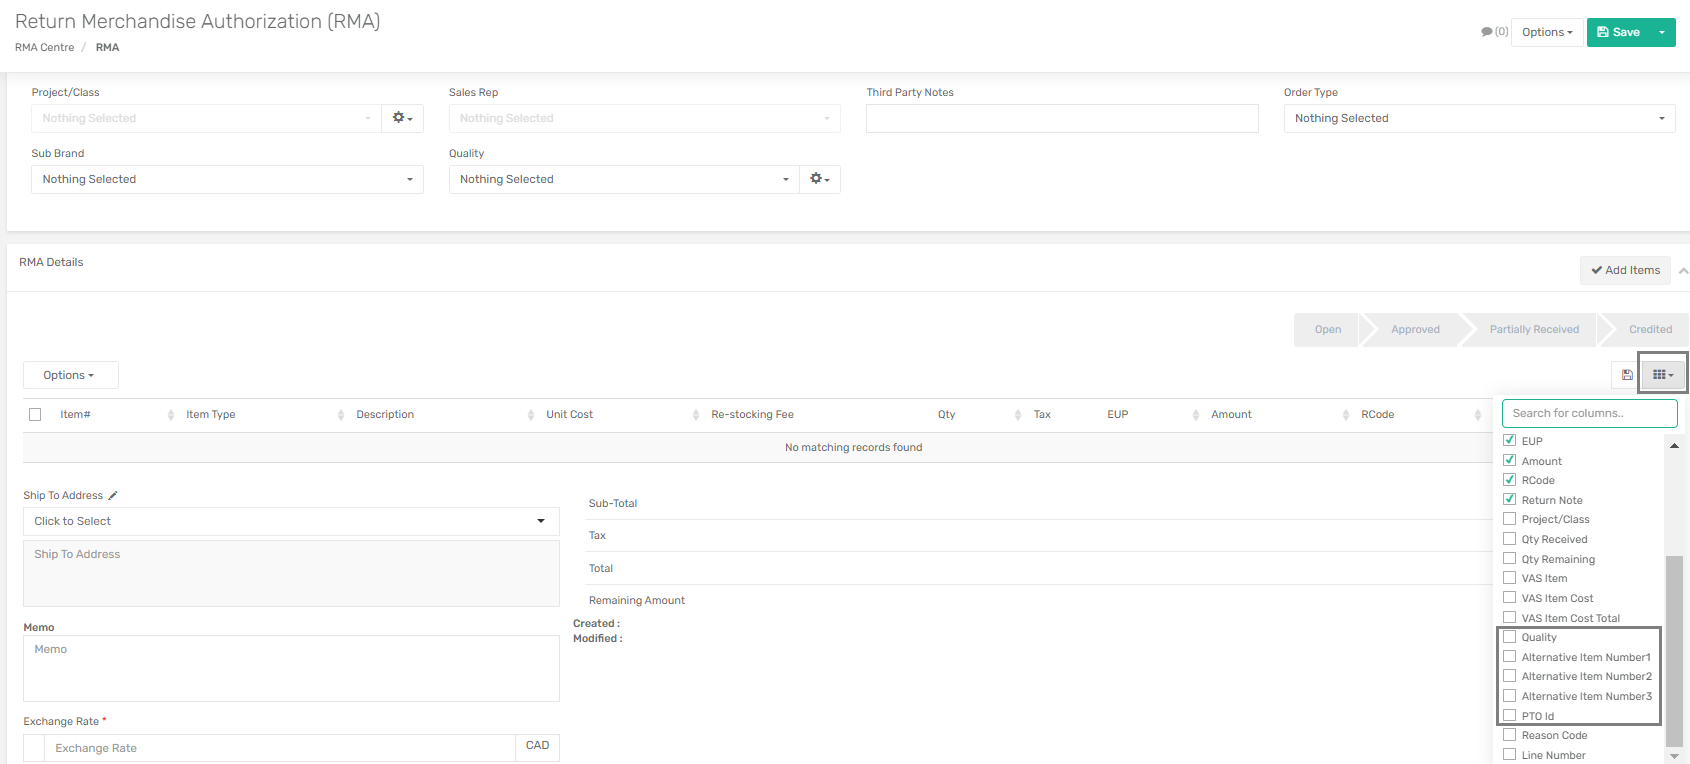Click the column list scroll-down arrow
This screenshot has width=1690, height=764.
[1674, 756]
